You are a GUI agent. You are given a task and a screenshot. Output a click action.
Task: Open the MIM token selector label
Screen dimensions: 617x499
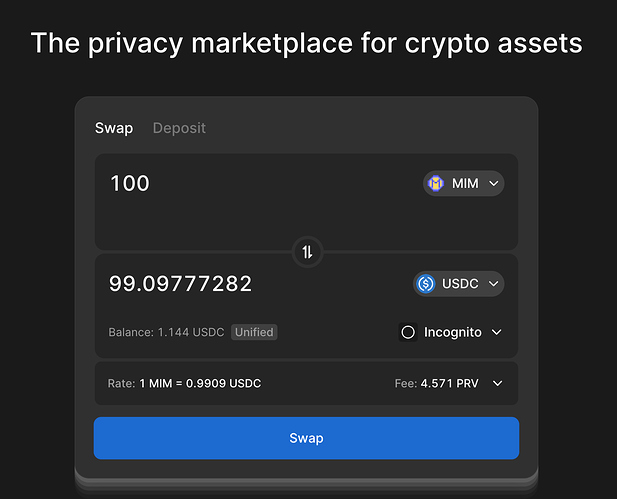click(x=465, y=183)
